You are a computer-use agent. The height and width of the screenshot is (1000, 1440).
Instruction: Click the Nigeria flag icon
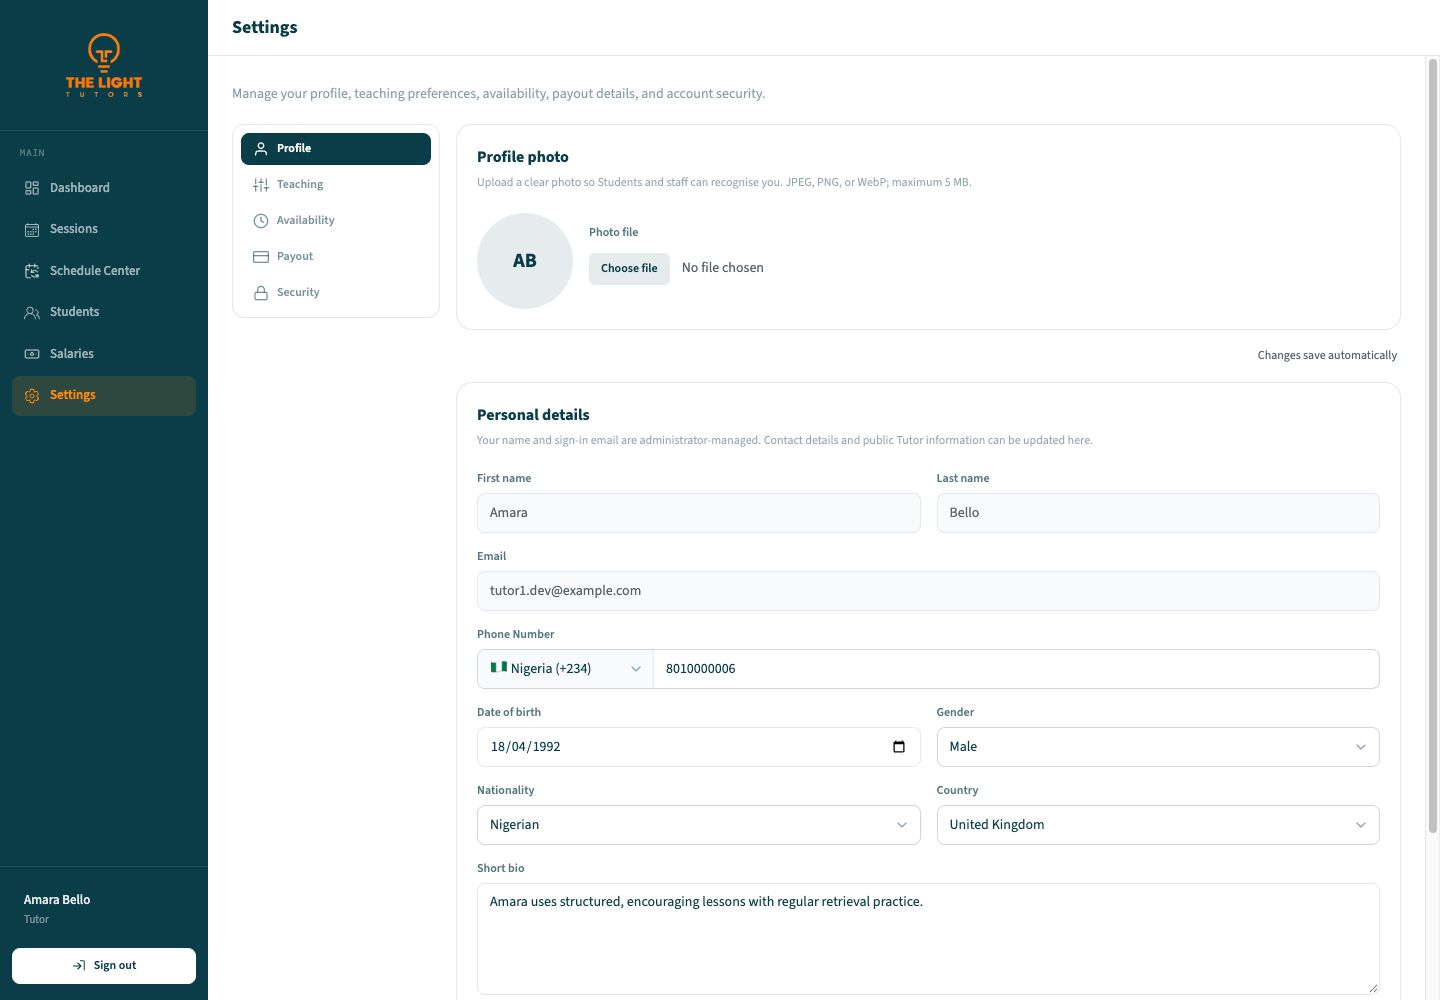[498, 667]
